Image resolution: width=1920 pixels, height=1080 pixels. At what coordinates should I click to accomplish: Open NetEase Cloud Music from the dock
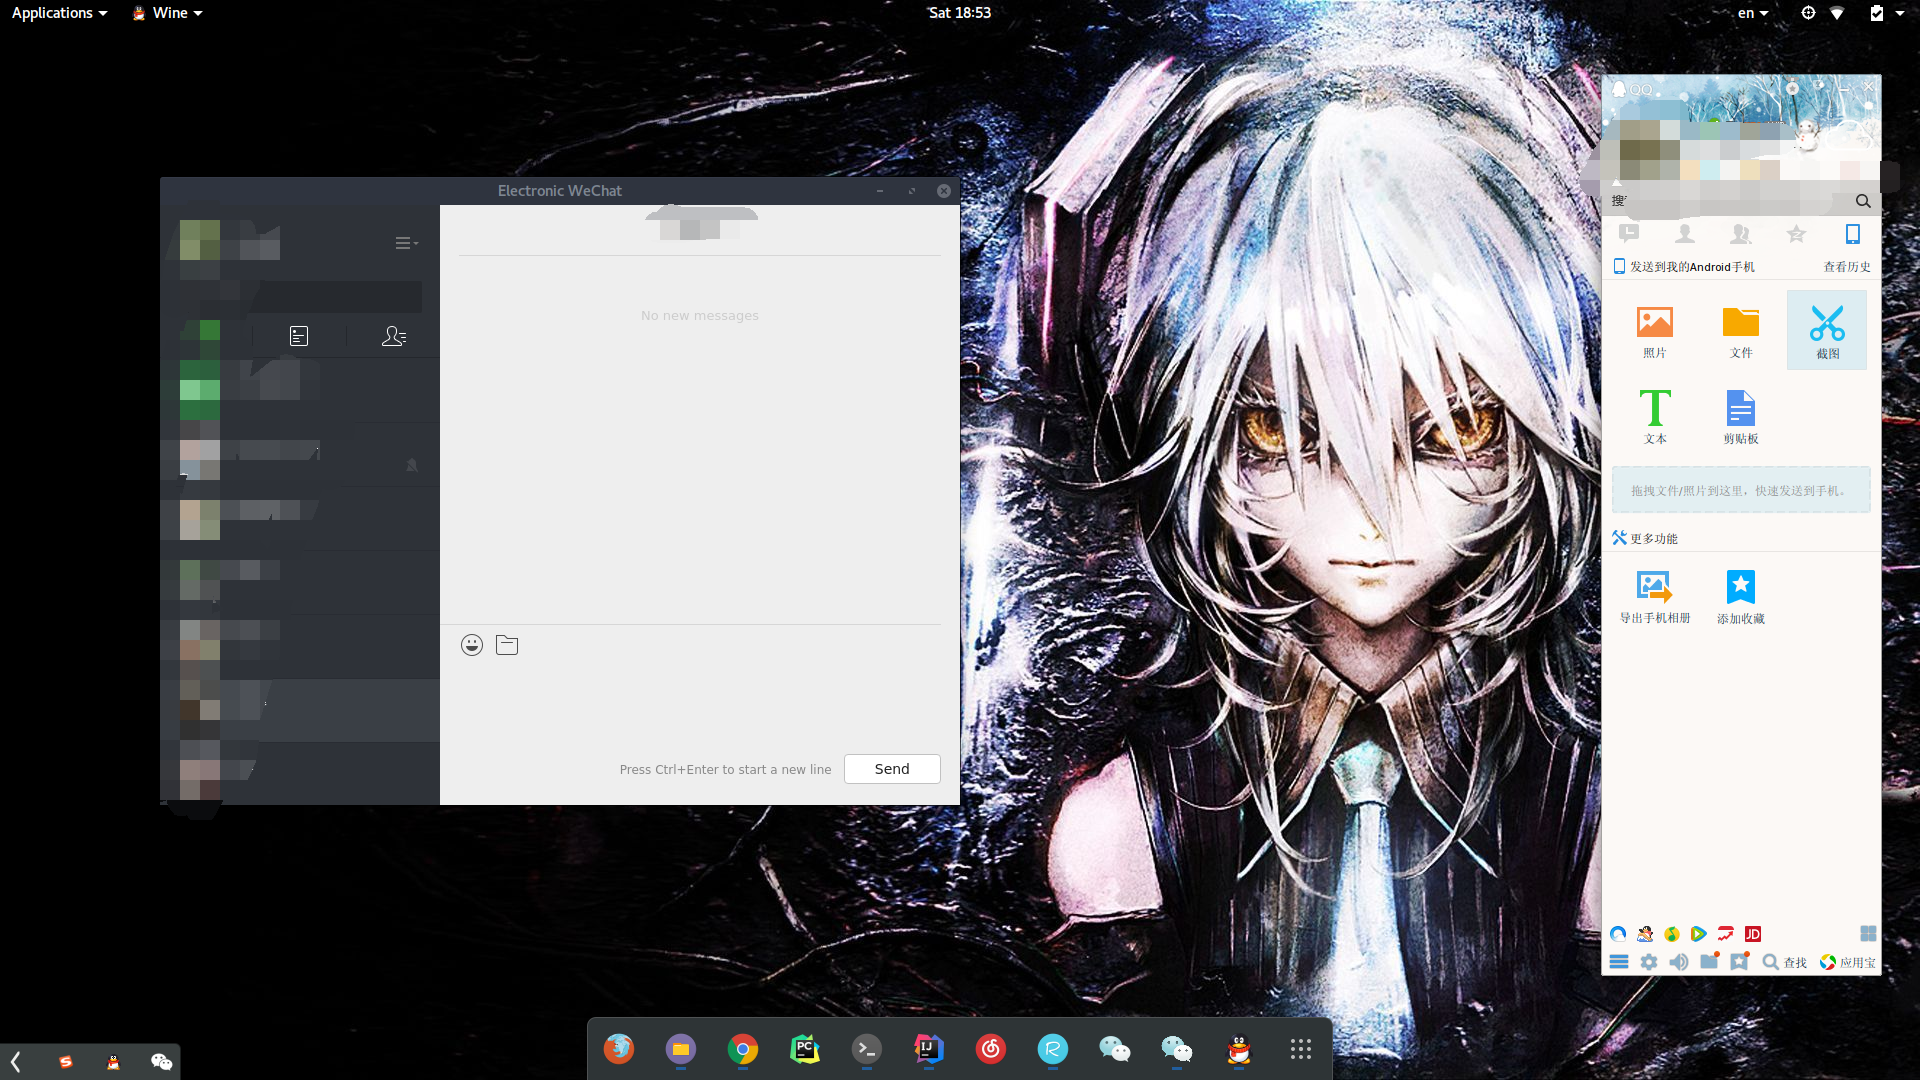click(991, 1048)
